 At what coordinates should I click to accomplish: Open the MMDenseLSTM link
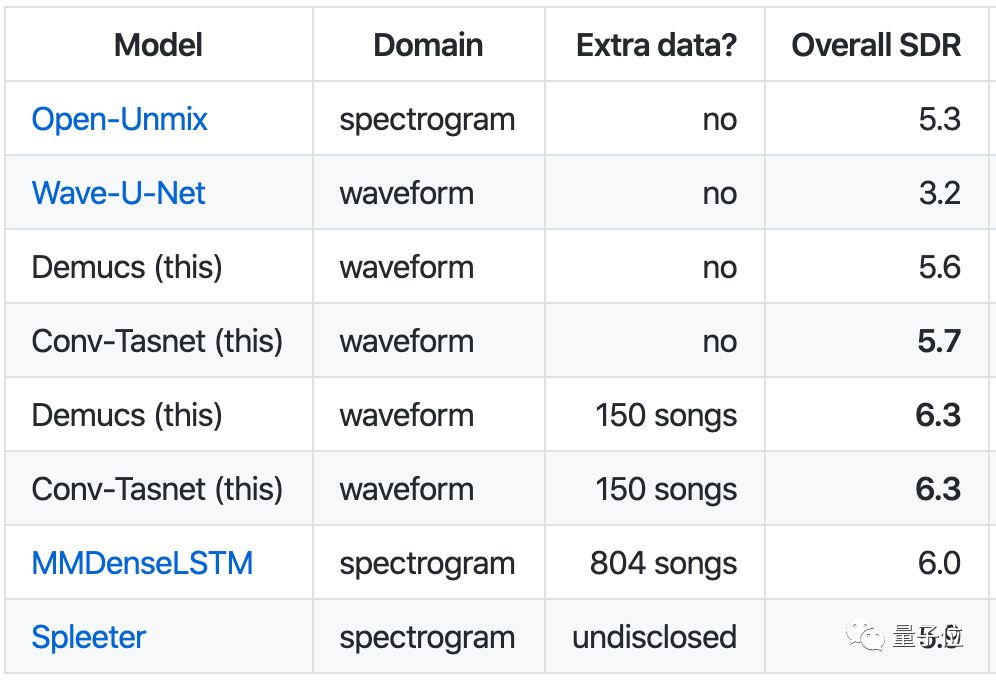coord(142,563)
